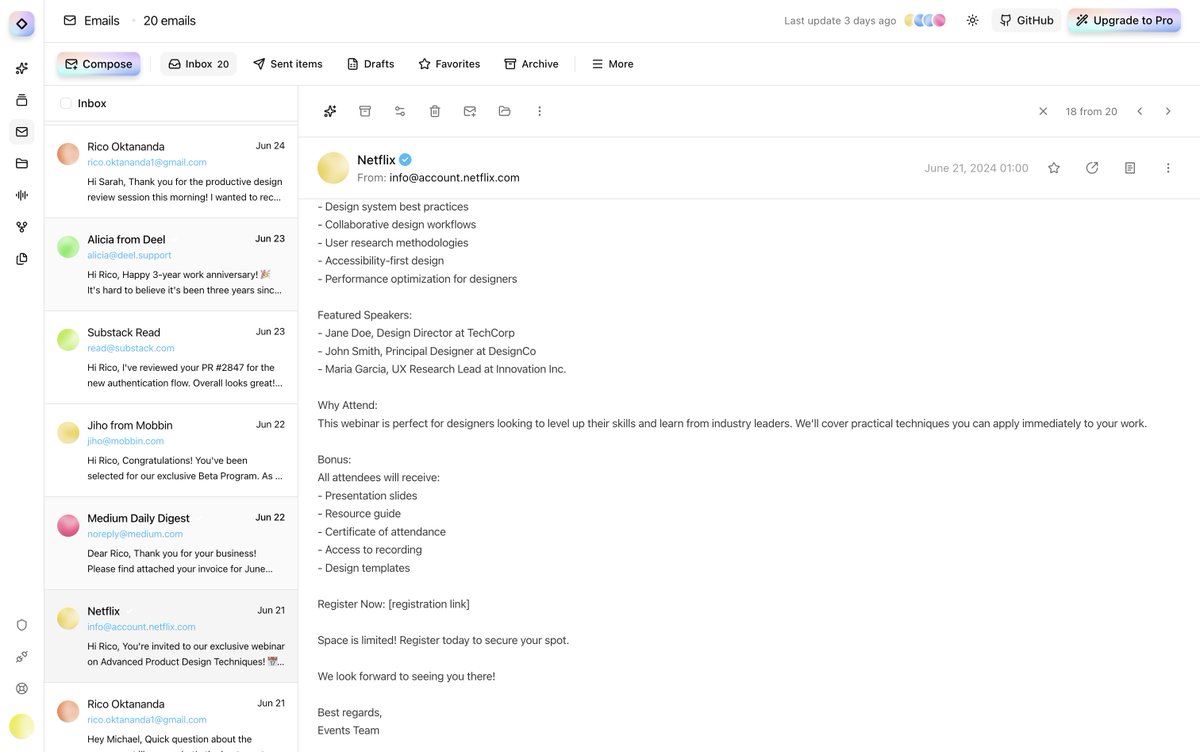
Task: Click '[registration link]' in email body
Action: [x=429, y=604]
